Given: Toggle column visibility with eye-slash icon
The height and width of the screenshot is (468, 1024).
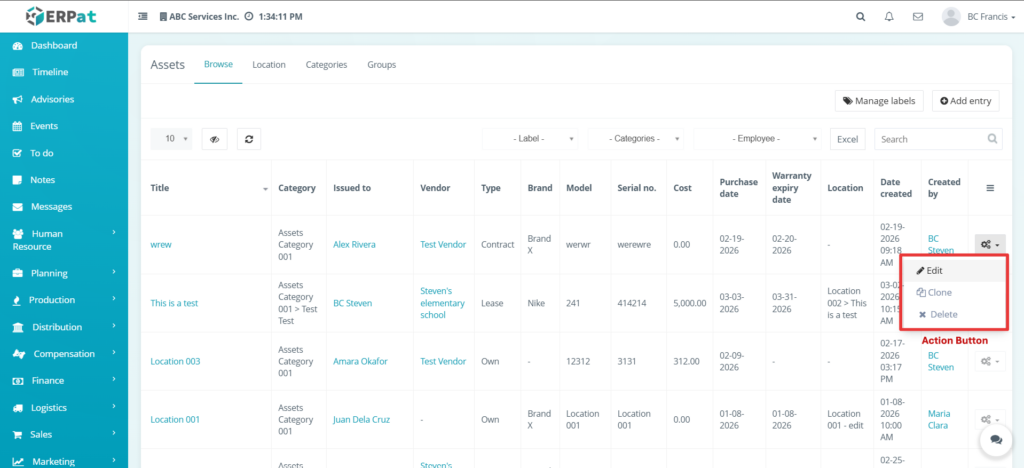Looking at the screenshot, I should point(214,139).
